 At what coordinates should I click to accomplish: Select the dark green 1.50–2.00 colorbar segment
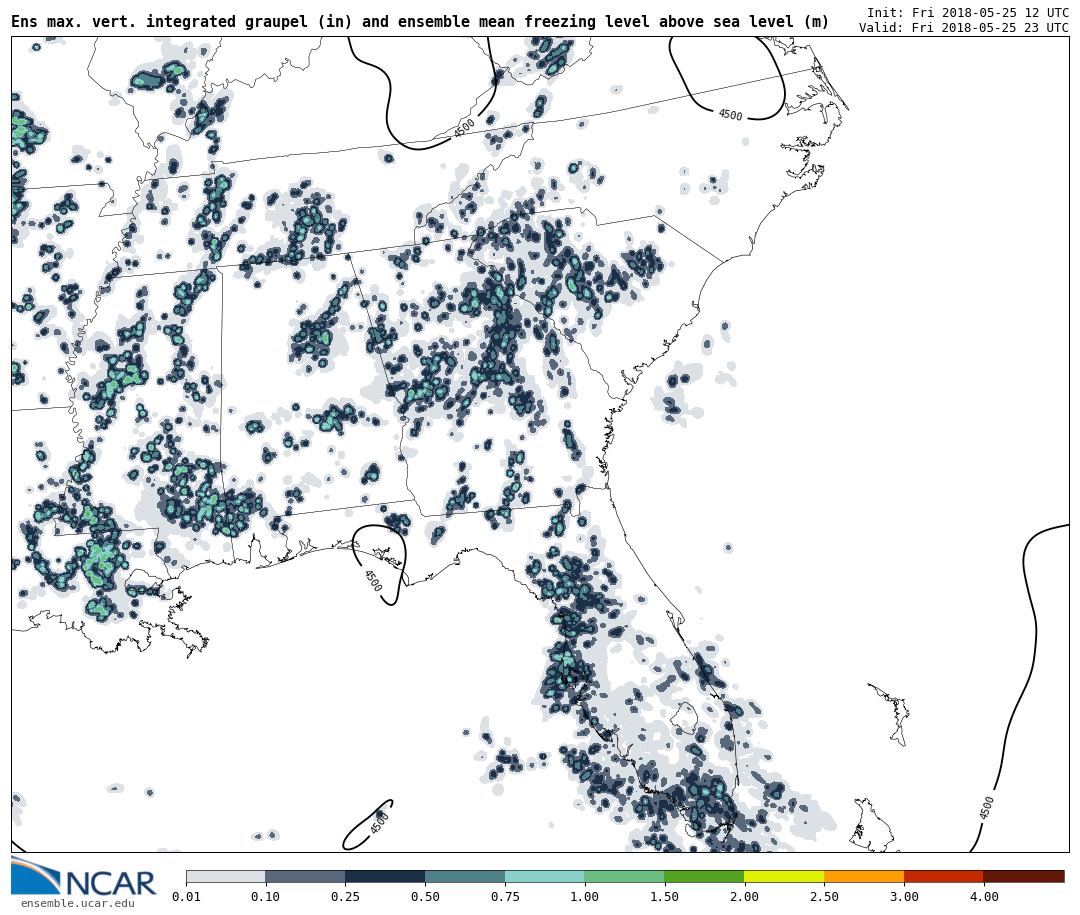coord(704,876)
